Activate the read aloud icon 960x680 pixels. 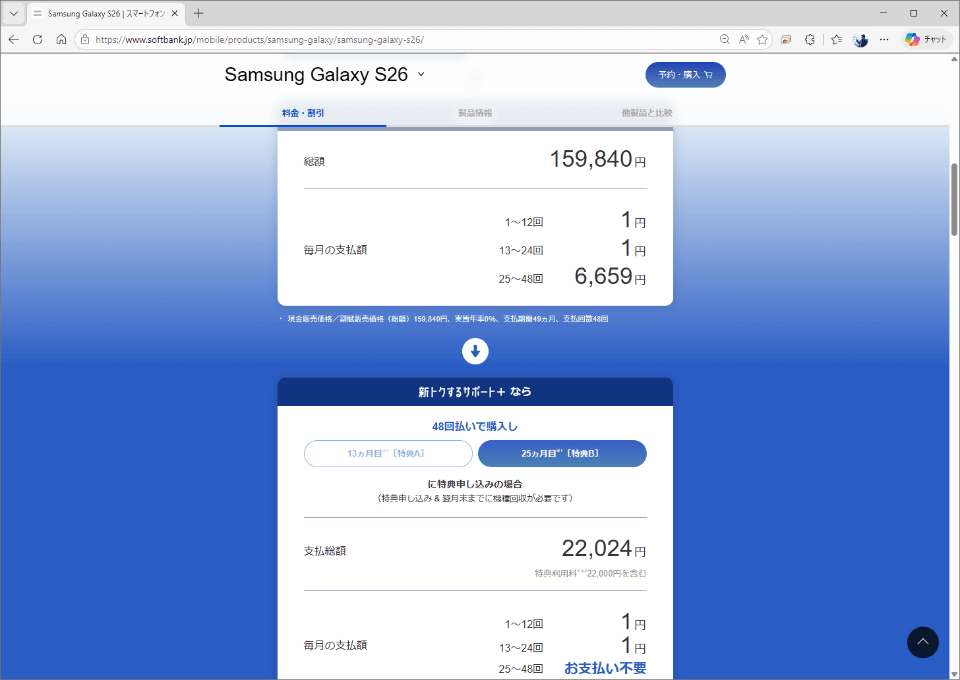tap(743, 39)
